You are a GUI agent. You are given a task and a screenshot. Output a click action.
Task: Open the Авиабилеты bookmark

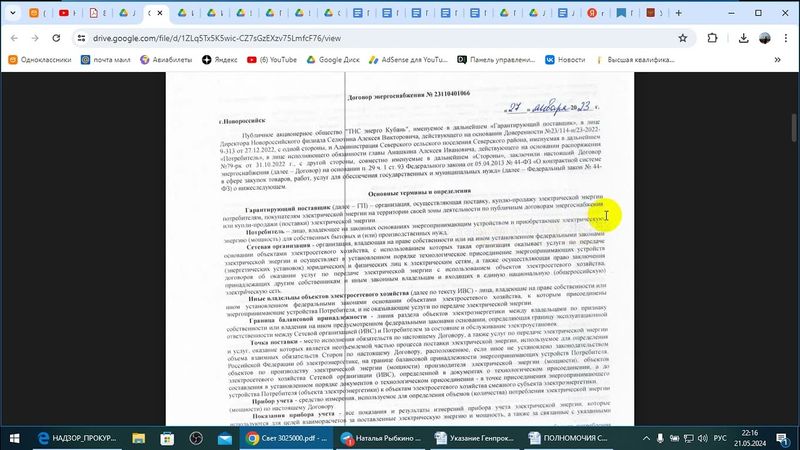click(x=166, y=60)
